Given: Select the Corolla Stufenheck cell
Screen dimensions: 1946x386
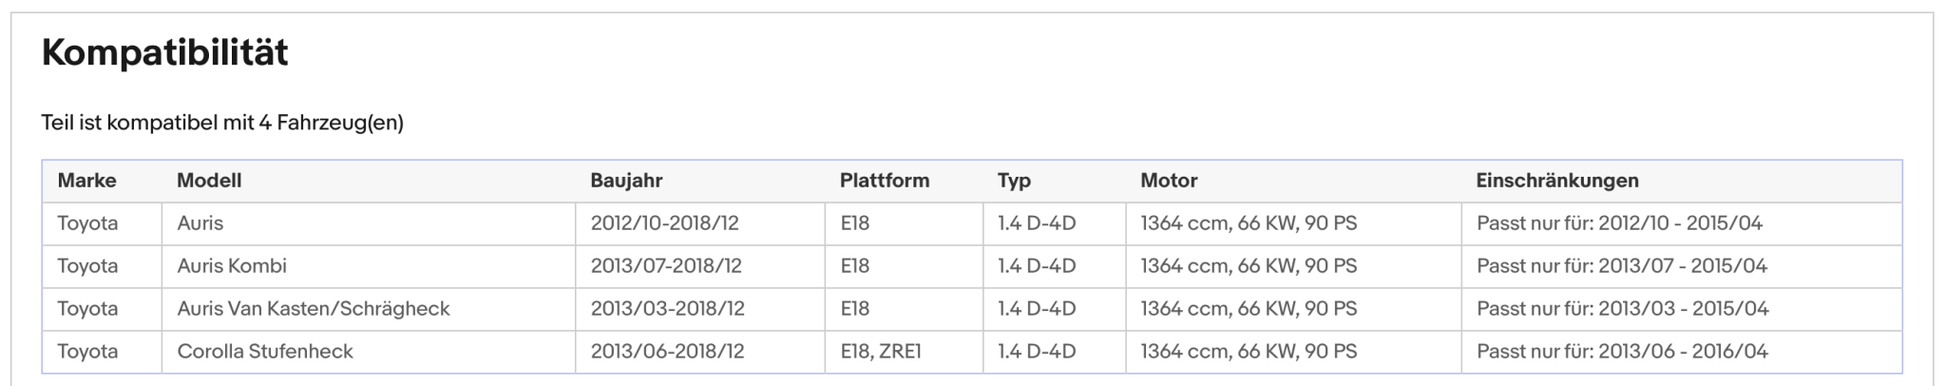Looking at the screenshot, I should pos(368,352).
